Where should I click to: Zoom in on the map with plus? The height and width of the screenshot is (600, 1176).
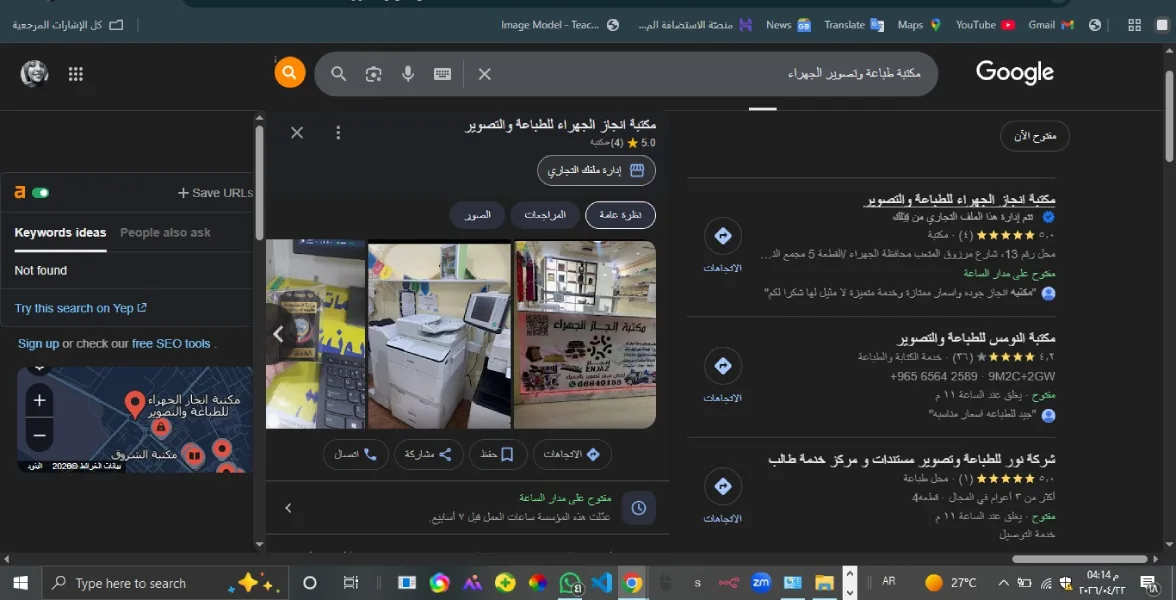pyautogui.click(x=40, y=400)
